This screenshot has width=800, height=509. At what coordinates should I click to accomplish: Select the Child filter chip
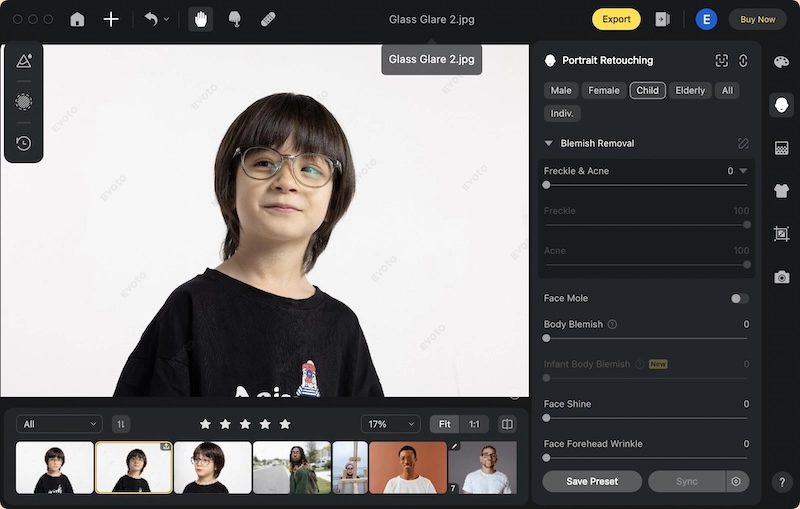[x=647, y=90]
